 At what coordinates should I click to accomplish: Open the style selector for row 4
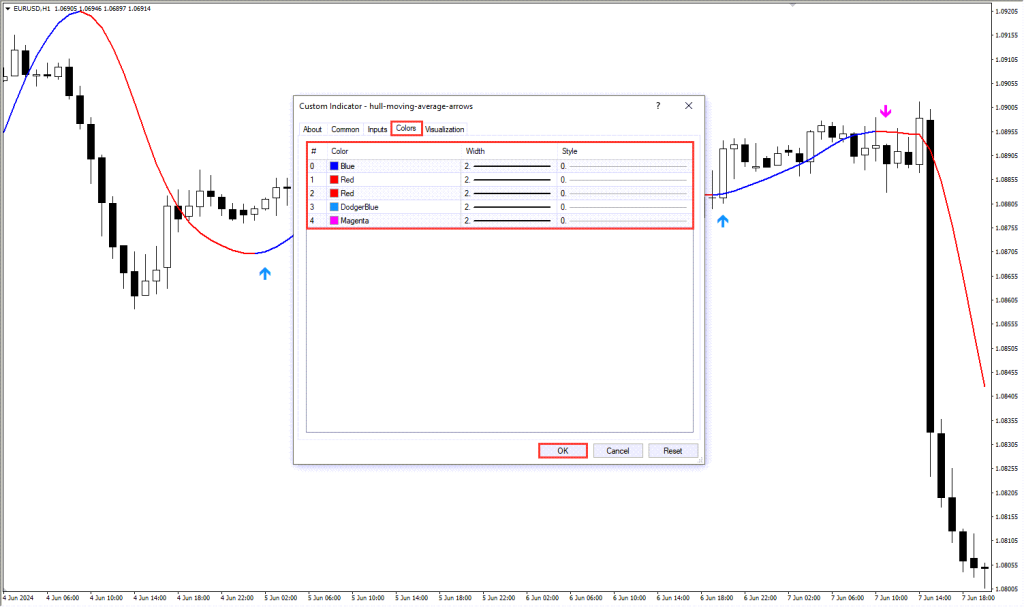(x=624, y=221)
